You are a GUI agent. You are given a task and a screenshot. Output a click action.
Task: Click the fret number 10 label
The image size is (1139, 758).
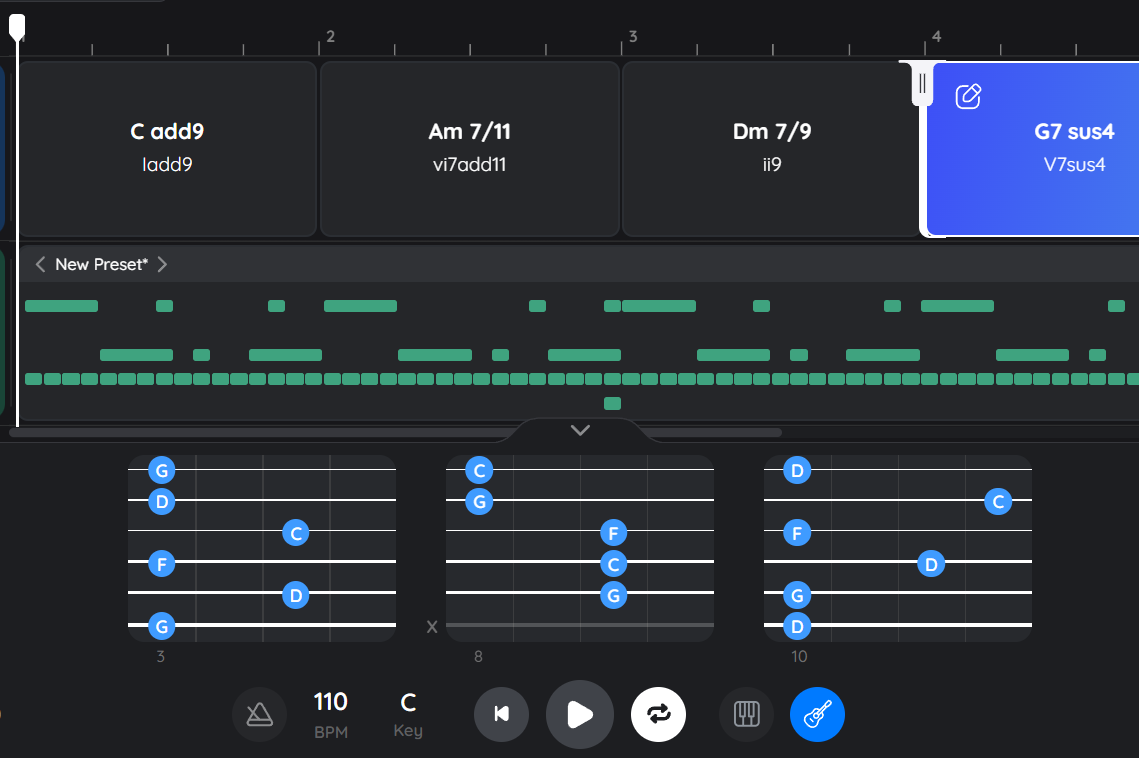799,657
